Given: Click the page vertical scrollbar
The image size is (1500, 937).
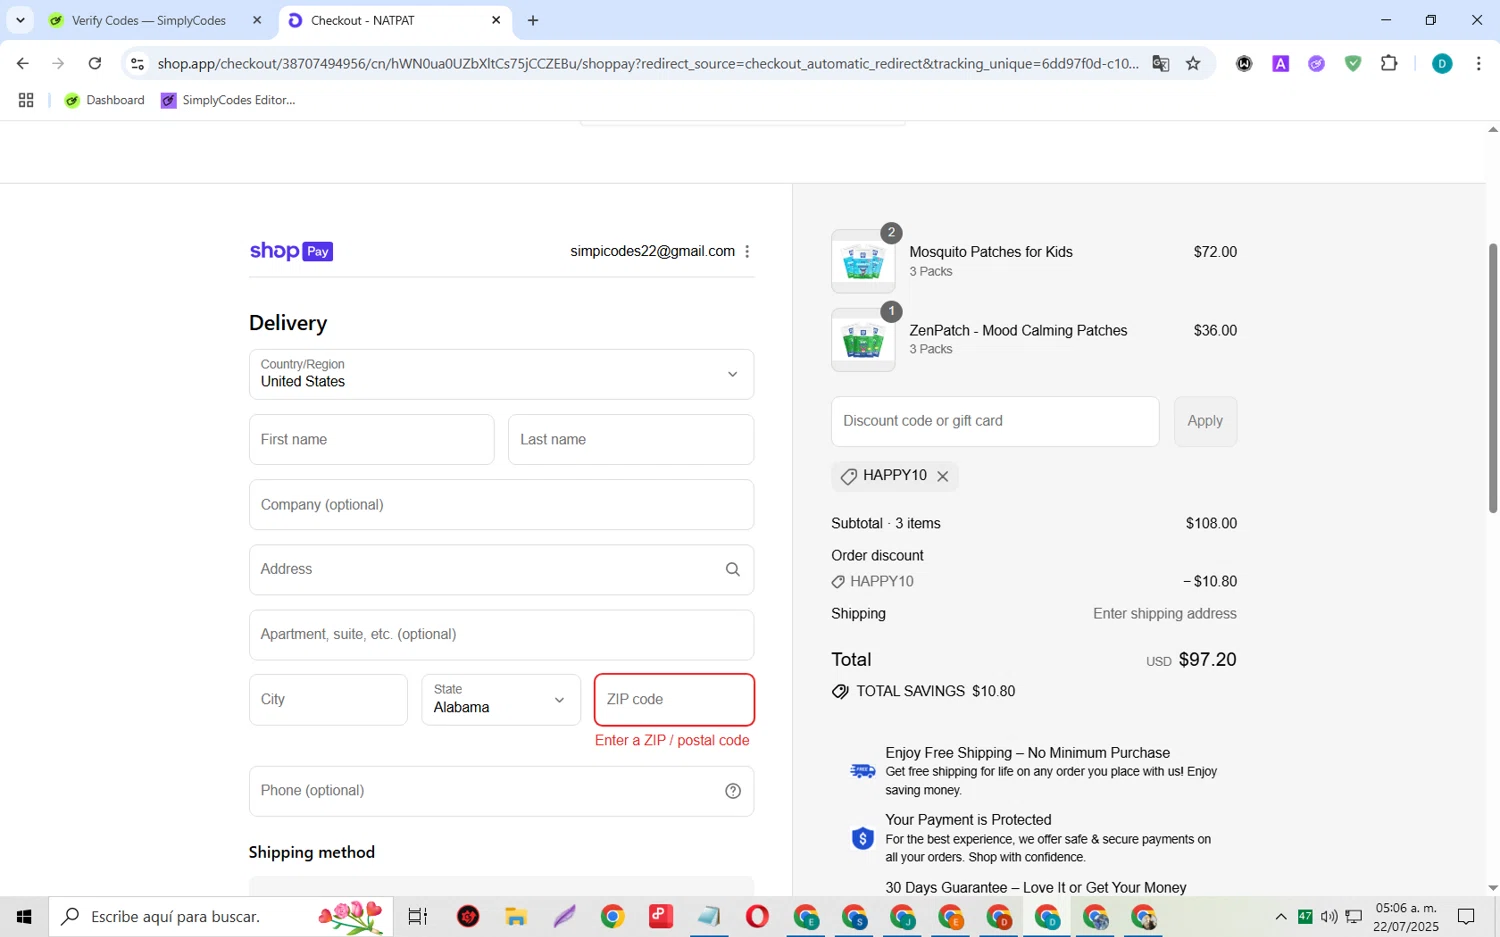Looking at the screenshot, I should click(1493, 378).
